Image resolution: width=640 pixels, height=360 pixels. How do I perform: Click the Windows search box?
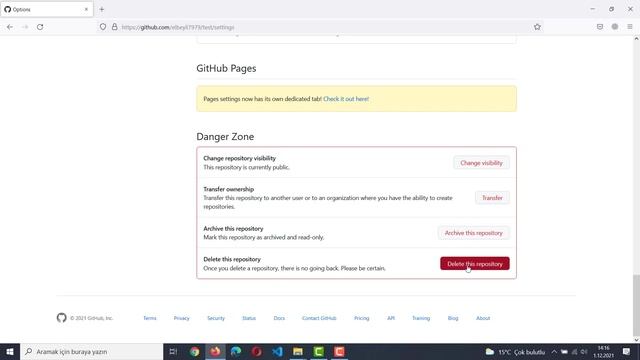coord(91,351)
